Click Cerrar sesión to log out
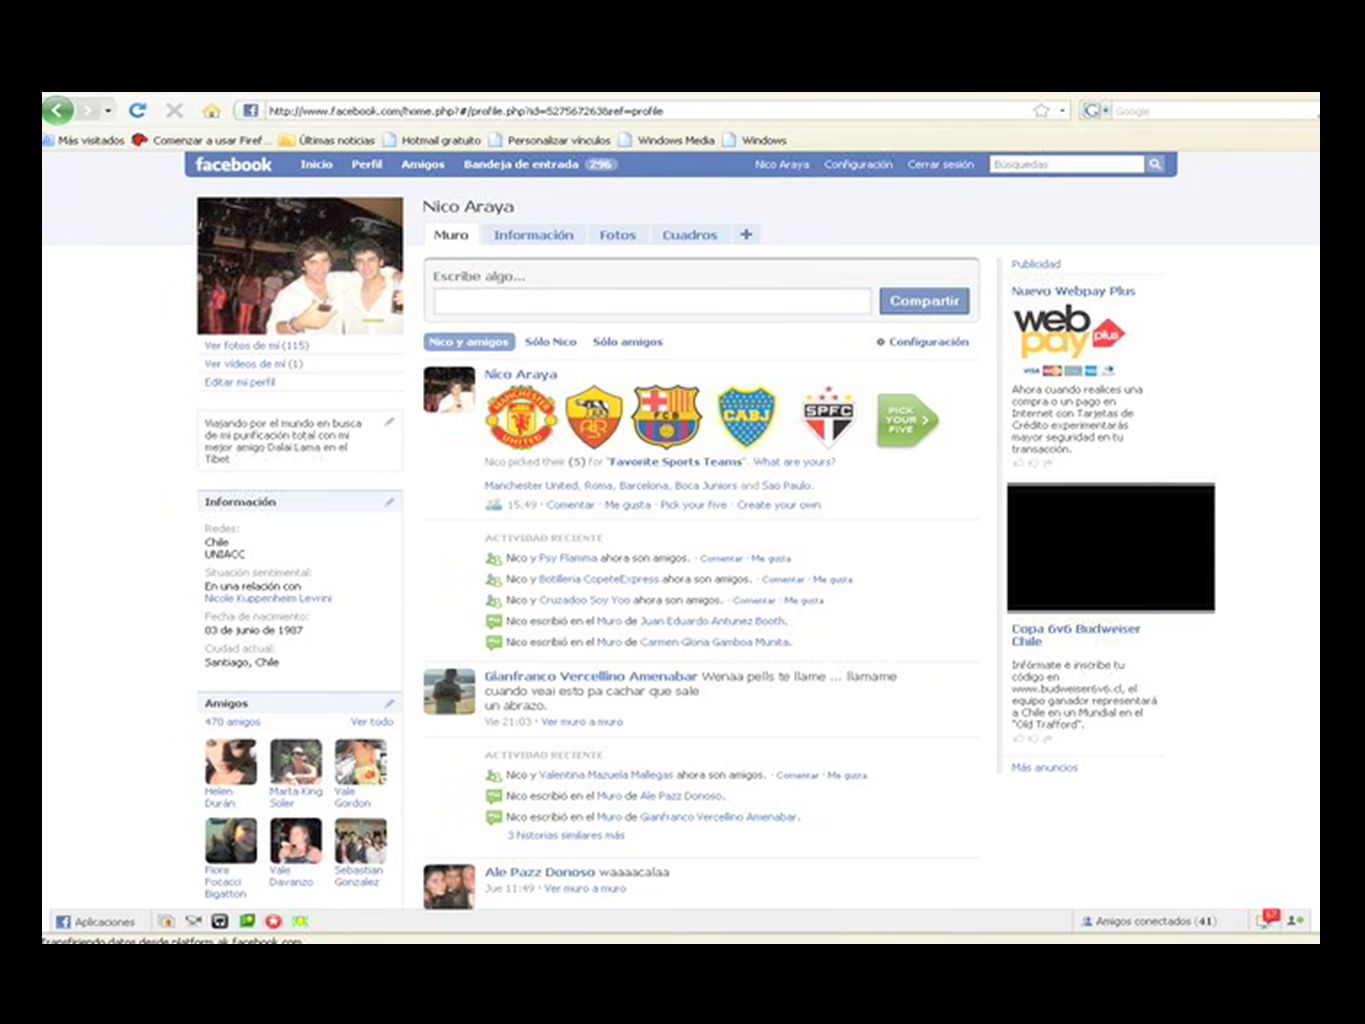Viewport: 1365px width, 1024px height. pyautogui.click(x=940, y=164)
